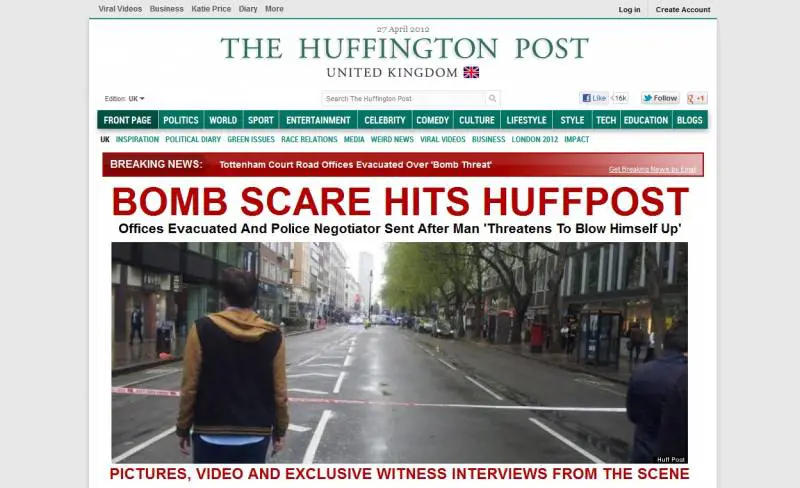
Task: Go to the Media sub-section
Action: [x=354, y=139]
